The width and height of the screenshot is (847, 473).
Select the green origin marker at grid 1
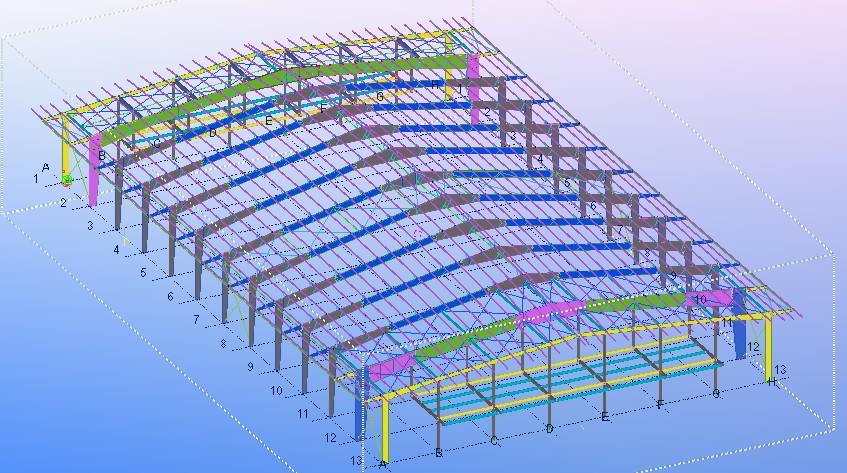tap(67, 180)
